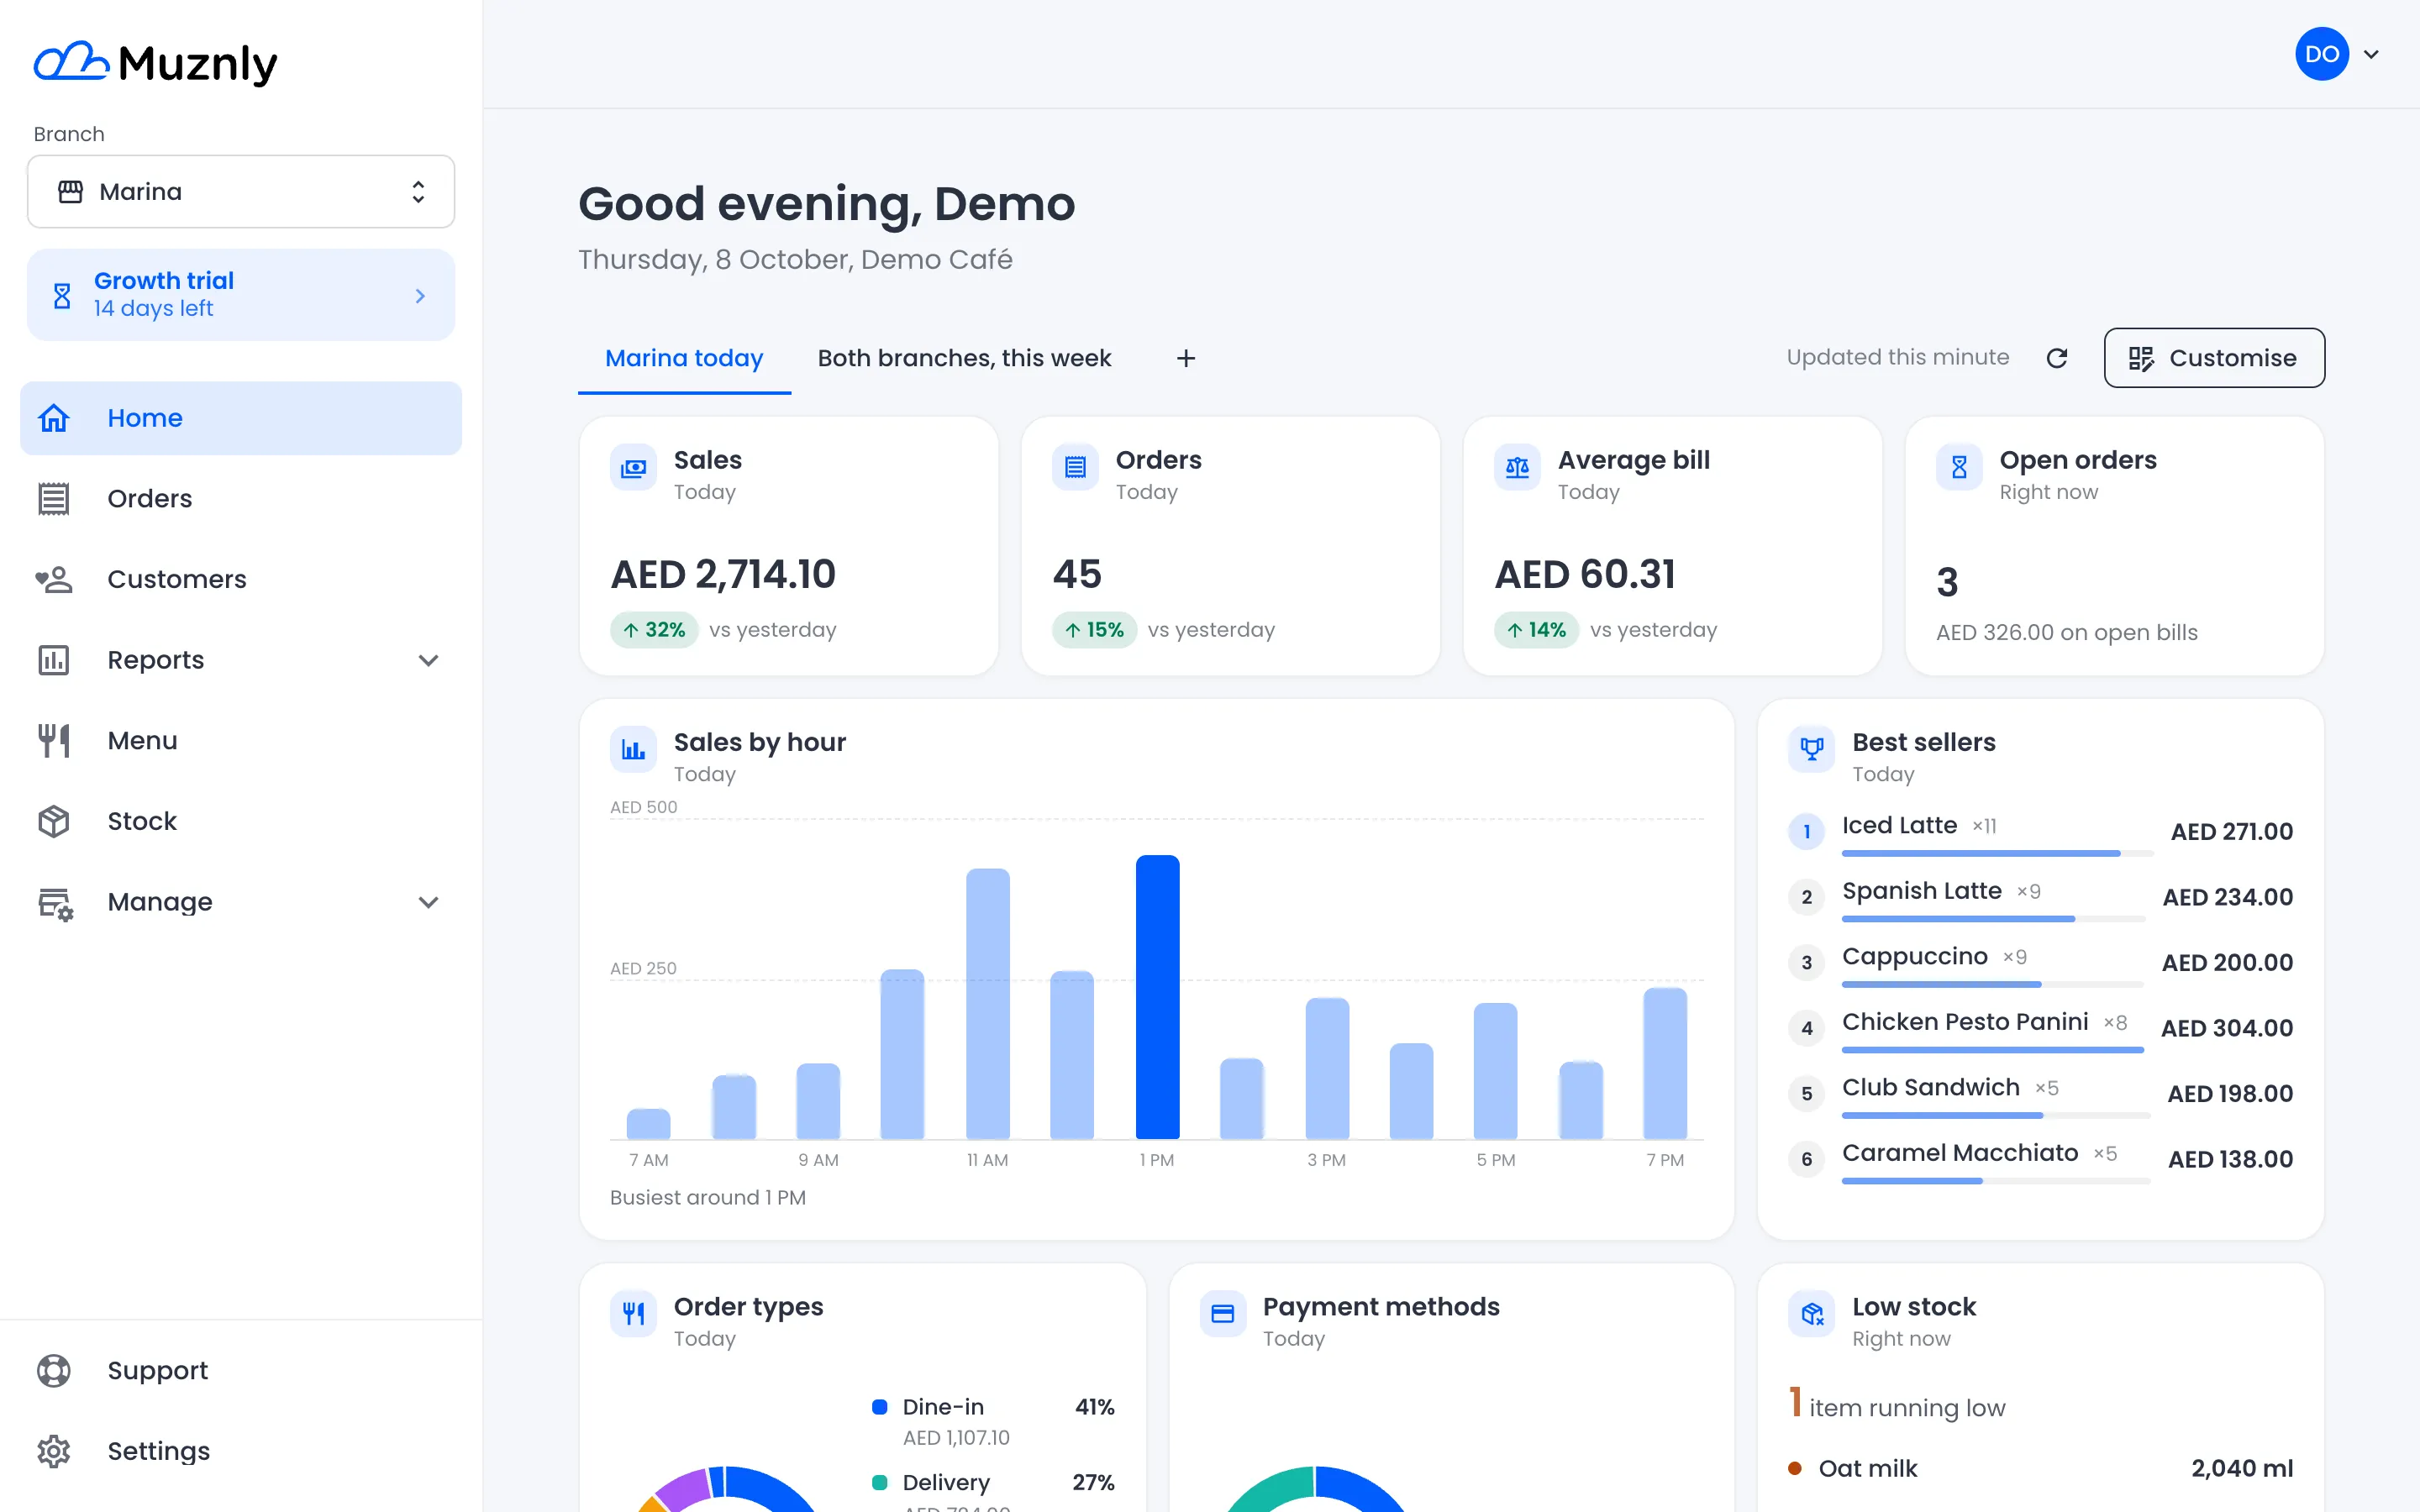Viewport: 2420px width, 1512px height.
Task: Expand the Manage submenu chevron
Action: click(428, 902)
